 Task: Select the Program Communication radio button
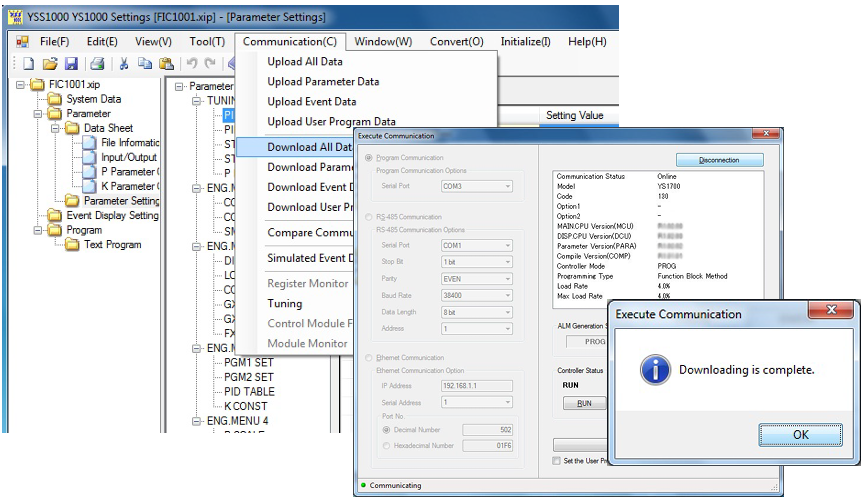pos(369,158)
